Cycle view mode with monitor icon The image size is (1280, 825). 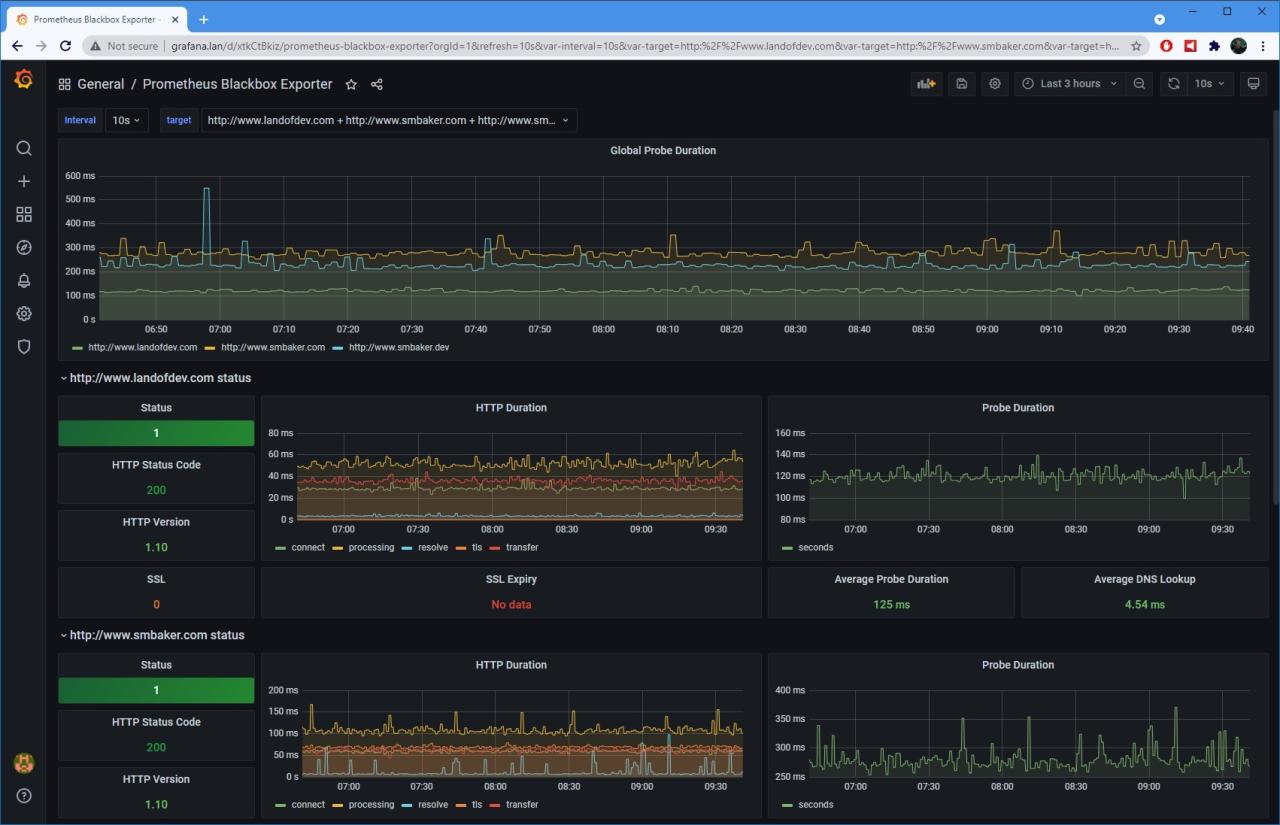(x=1253, y=84)
